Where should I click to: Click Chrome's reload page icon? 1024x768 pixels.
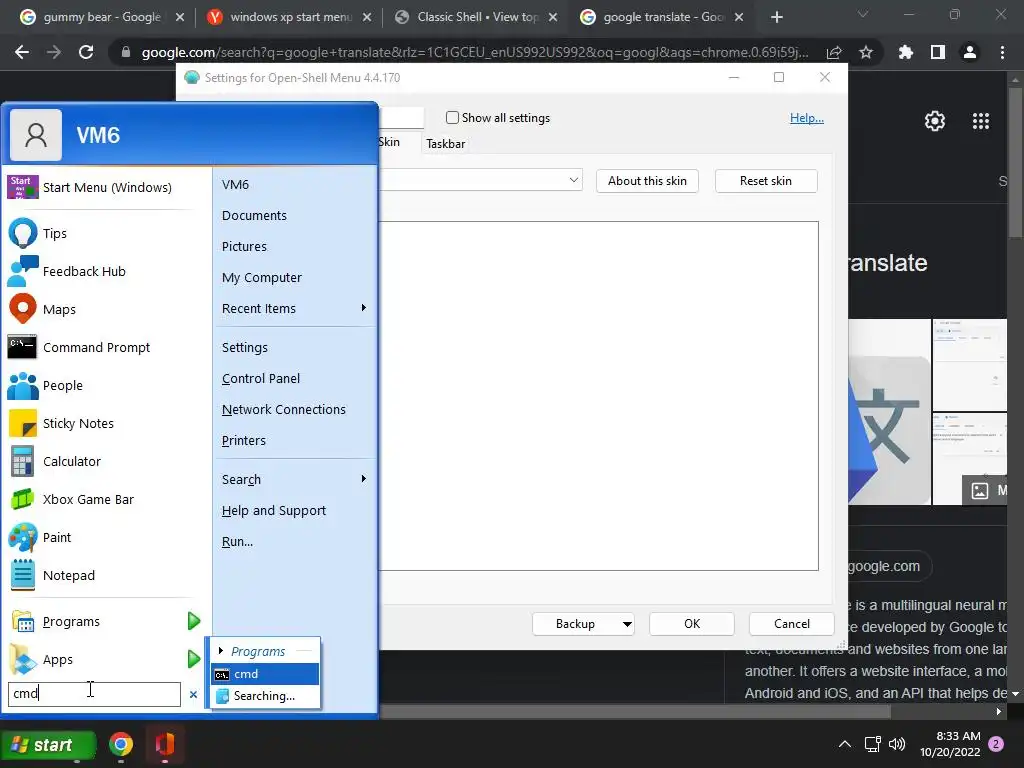(x=86, y=52)
